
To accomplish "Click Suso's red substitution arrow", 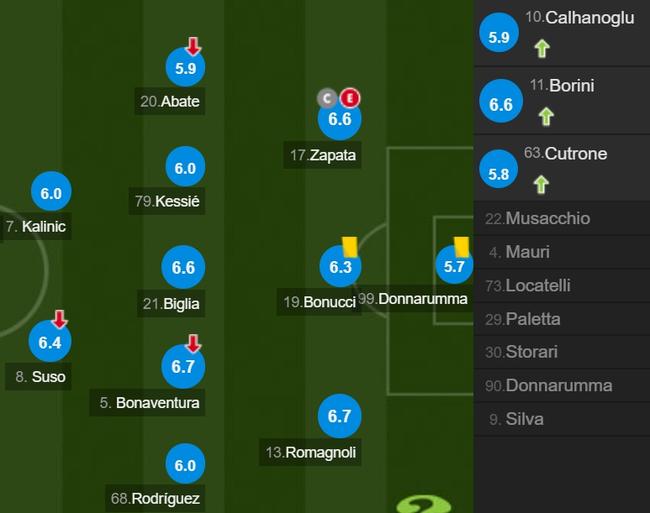I will (60, 319).
